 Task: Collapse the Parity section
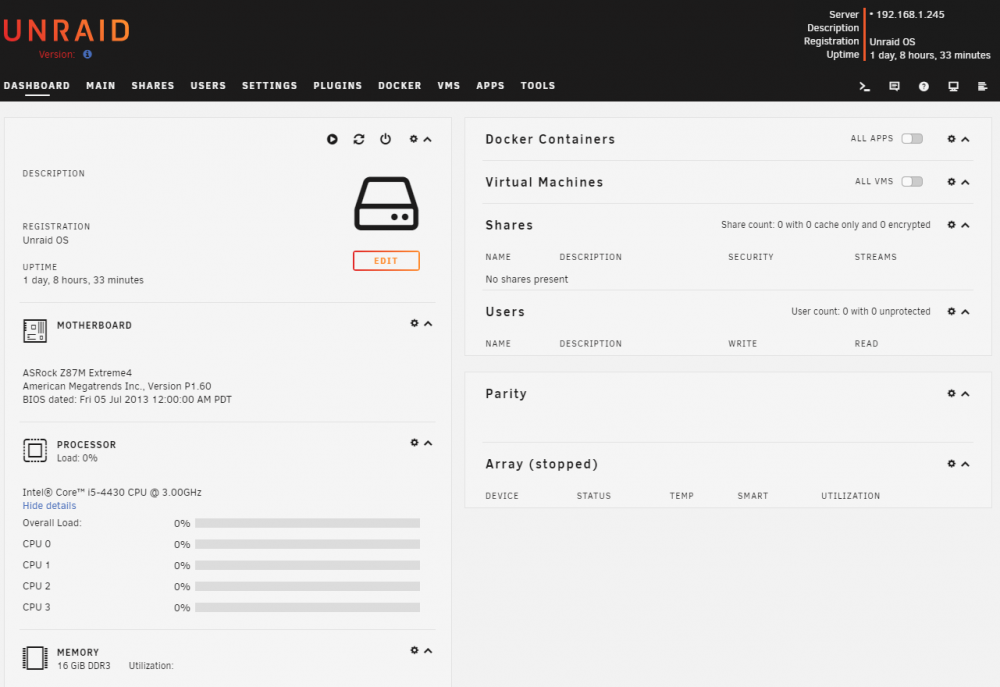966,394
